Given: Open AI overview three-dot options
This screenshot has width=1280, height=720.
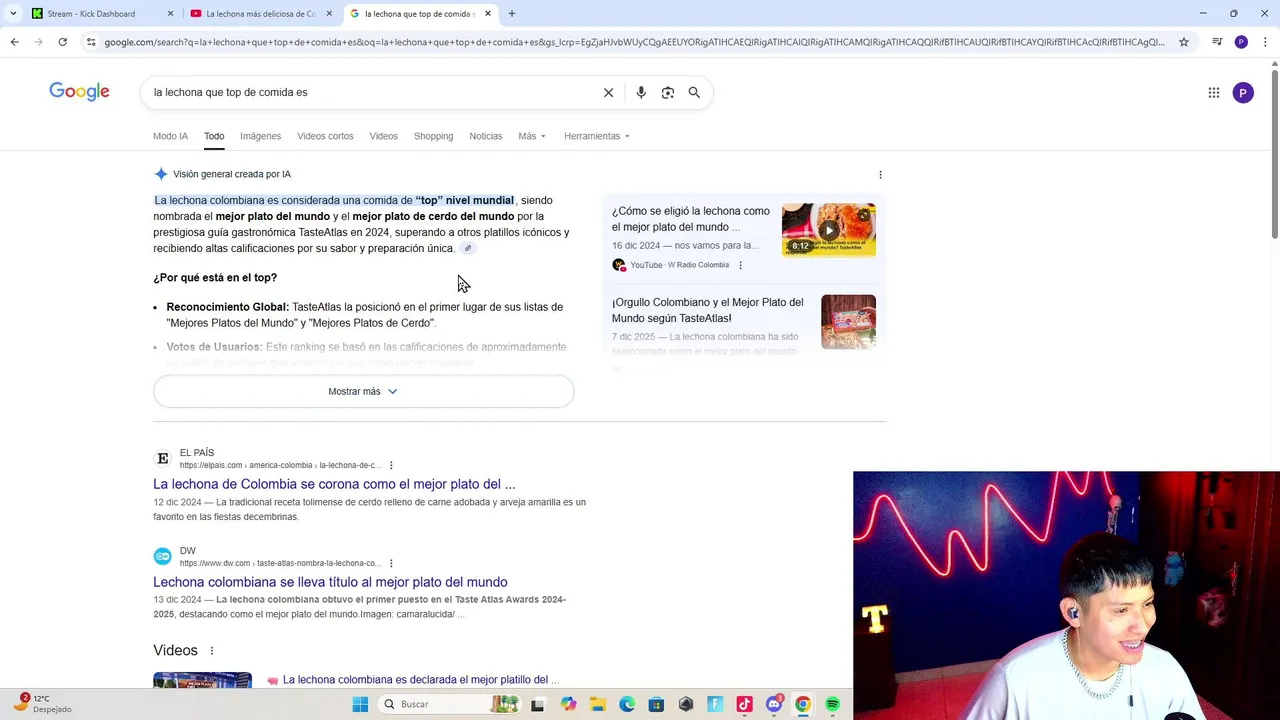Looking at the screenshot, I should click(x=880, y=174).
